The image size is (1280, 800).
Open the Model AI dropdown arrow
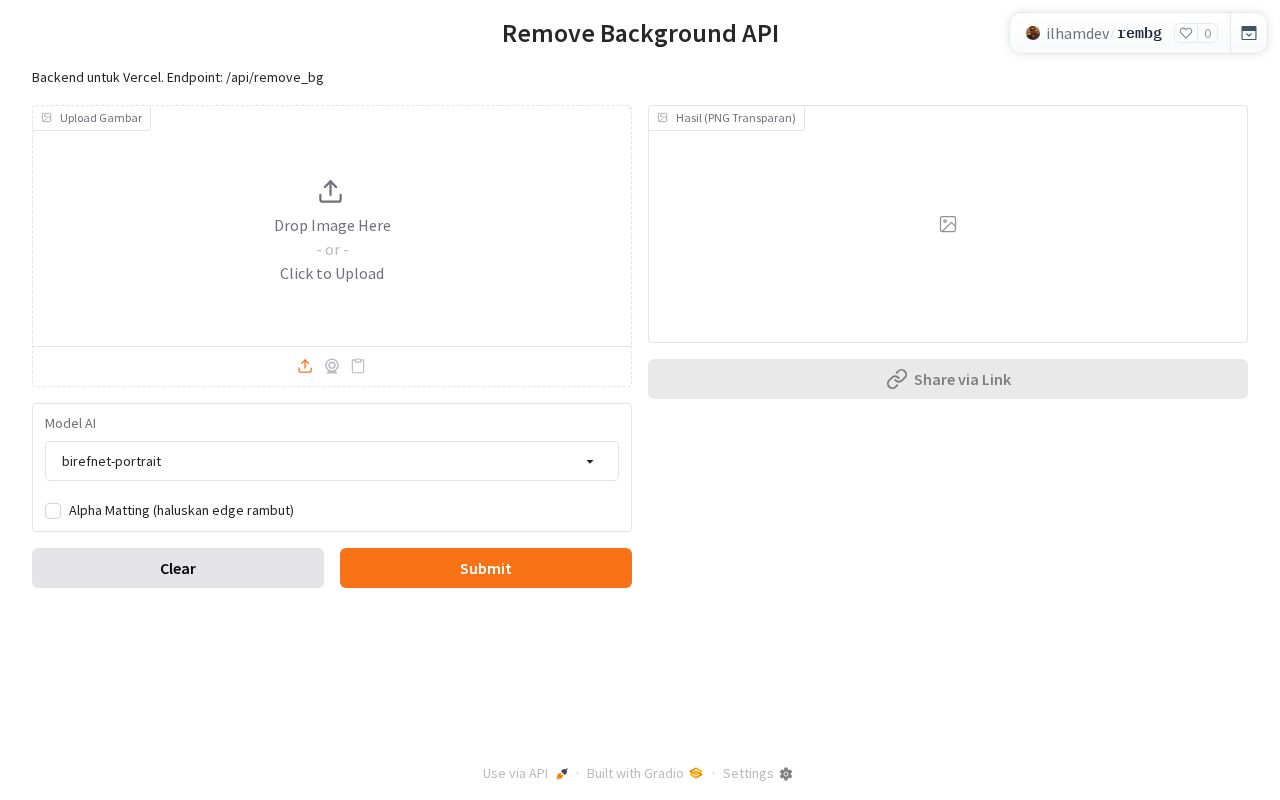coord(590,461)
